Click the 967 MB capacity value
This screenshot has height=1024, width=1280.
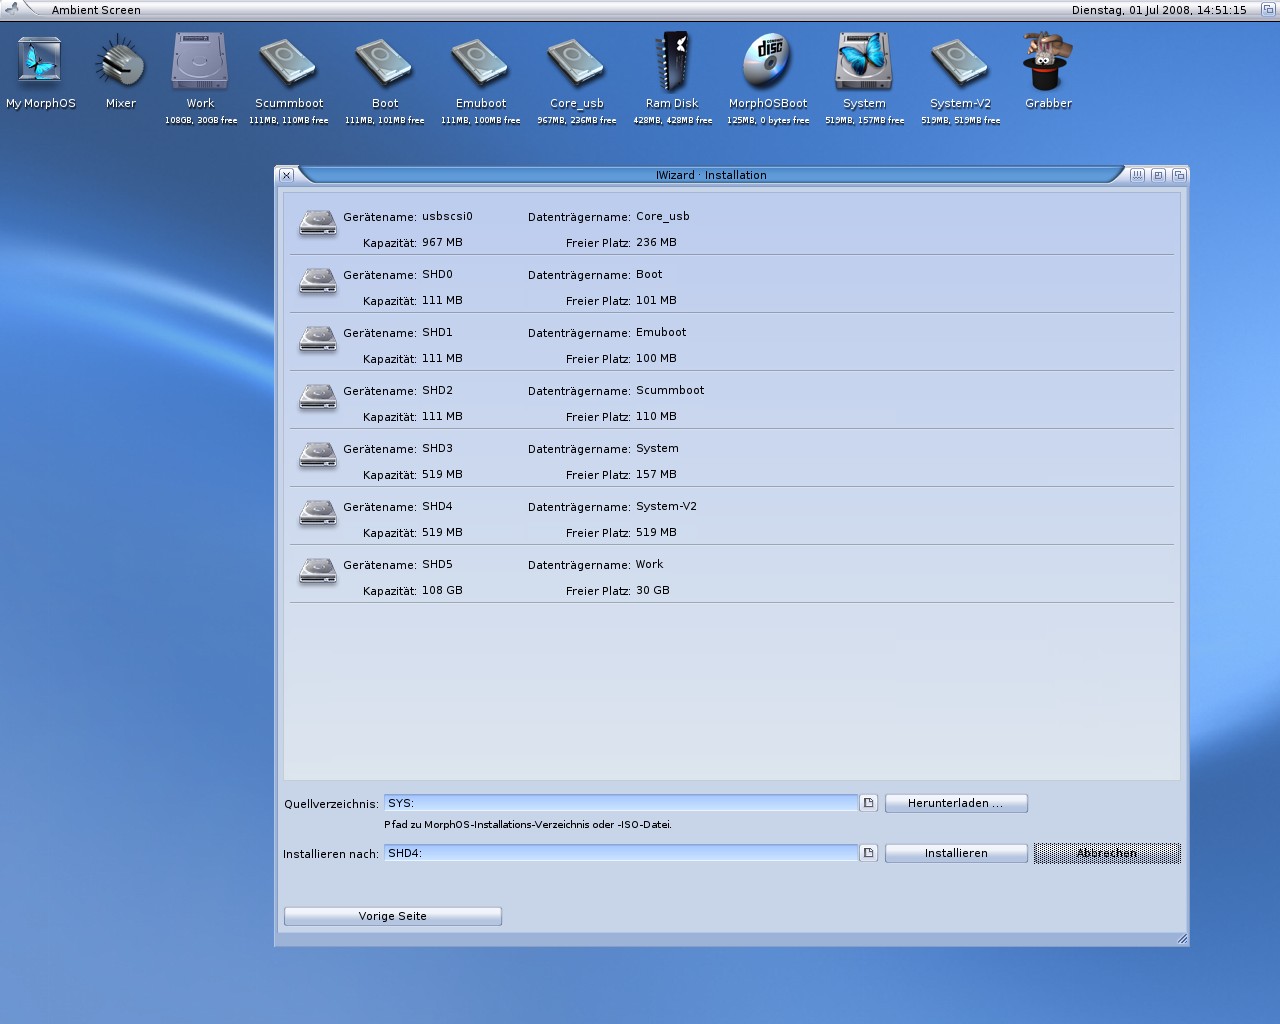tap(442, 242)
